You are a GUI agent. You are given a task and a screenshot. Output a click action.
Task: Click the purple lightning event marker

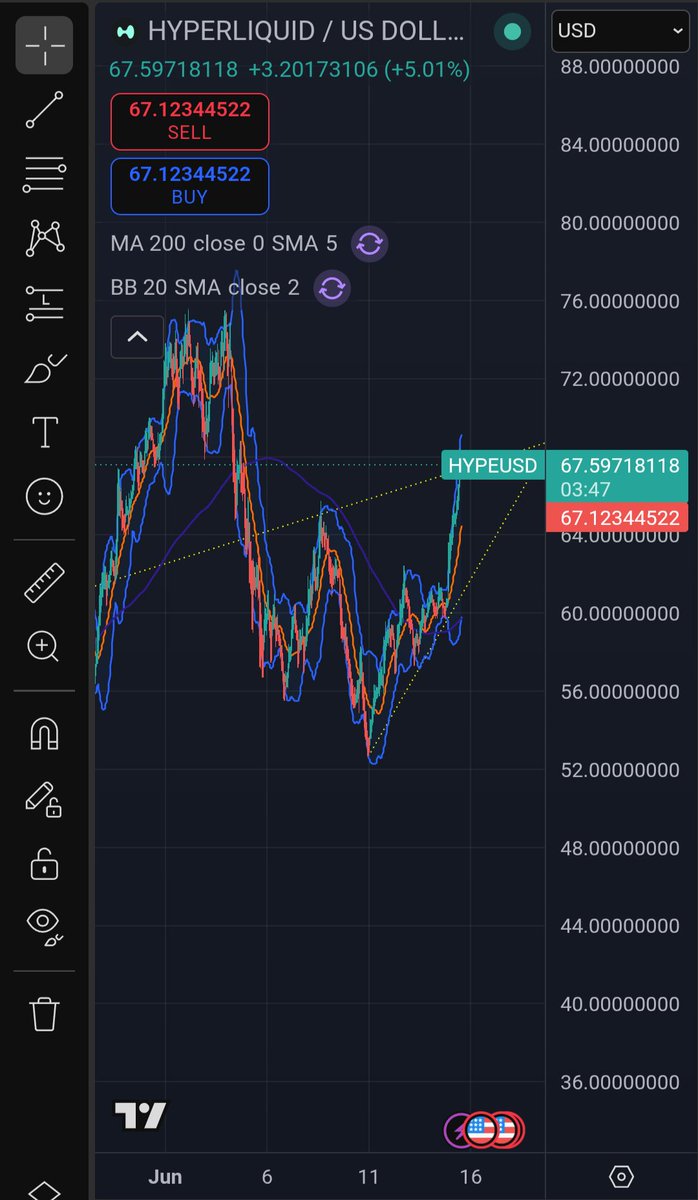(458, 1131)
